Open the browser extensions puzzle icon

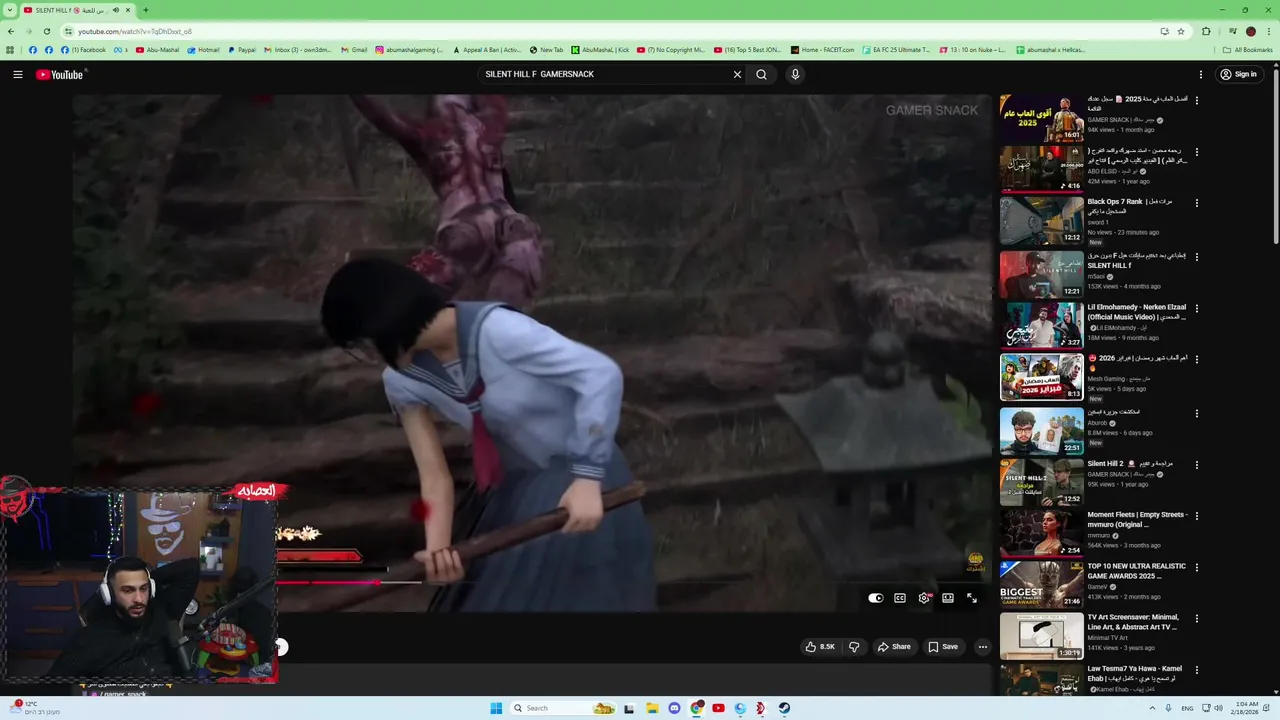click(x=1206, y=31)
